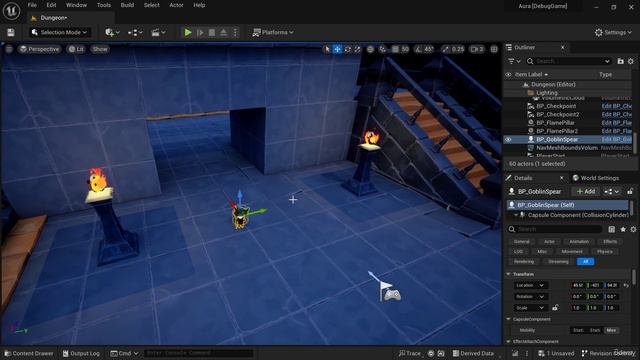
Task: Select BP_FlamePillar2 in the Outliner
Action: 557,131
